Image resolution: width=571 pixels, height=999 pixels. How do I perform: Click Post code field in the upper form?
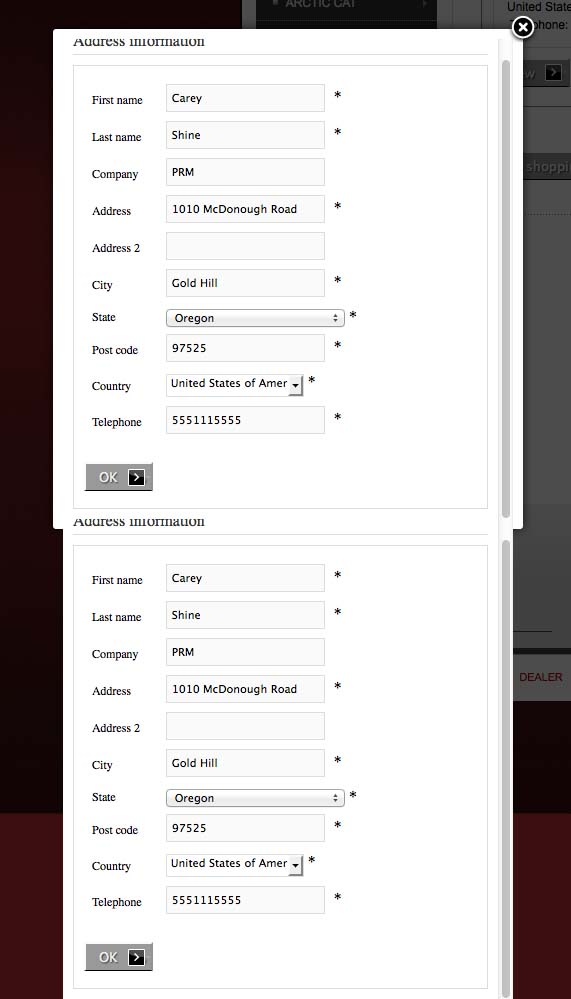pyautogui.click(x=245, y=348)
